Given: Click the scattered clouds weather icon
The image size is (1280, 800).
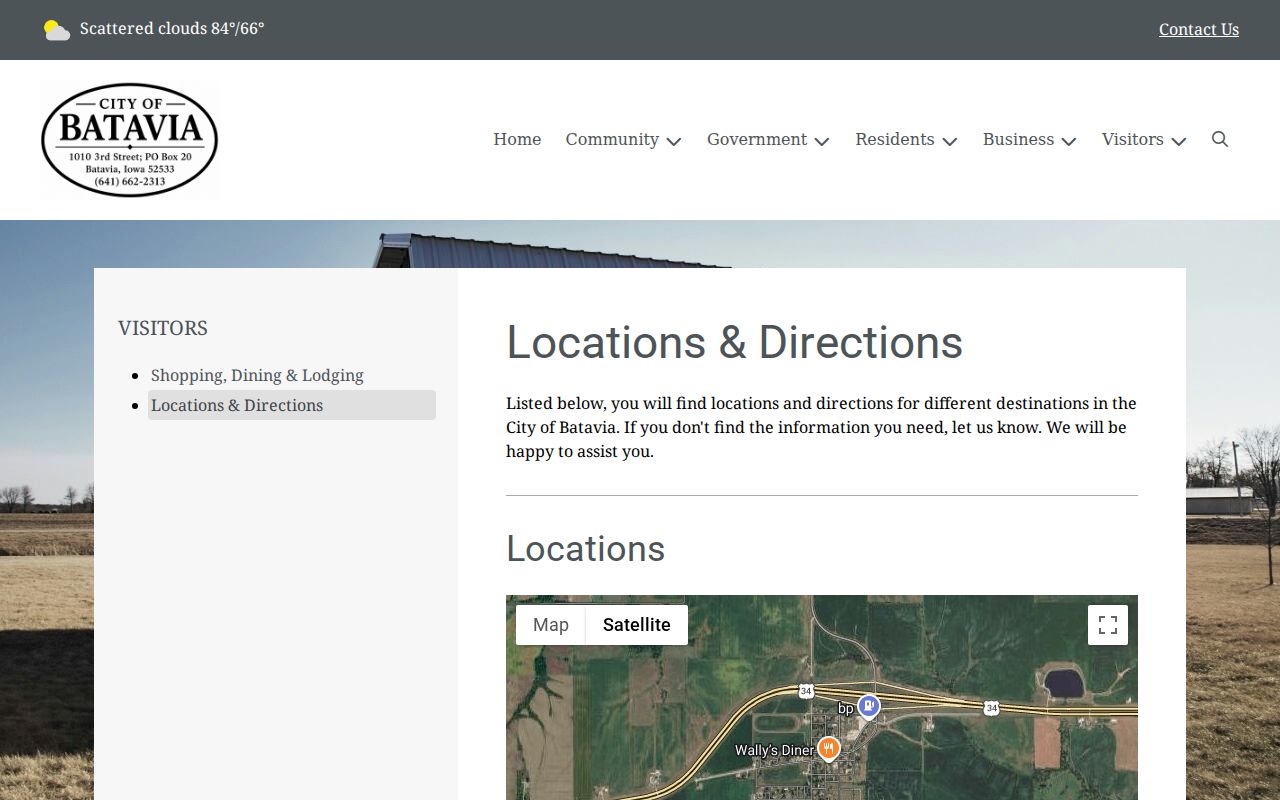Looking at the screenshot, I should pyautogui.click(x=57, y=30).
